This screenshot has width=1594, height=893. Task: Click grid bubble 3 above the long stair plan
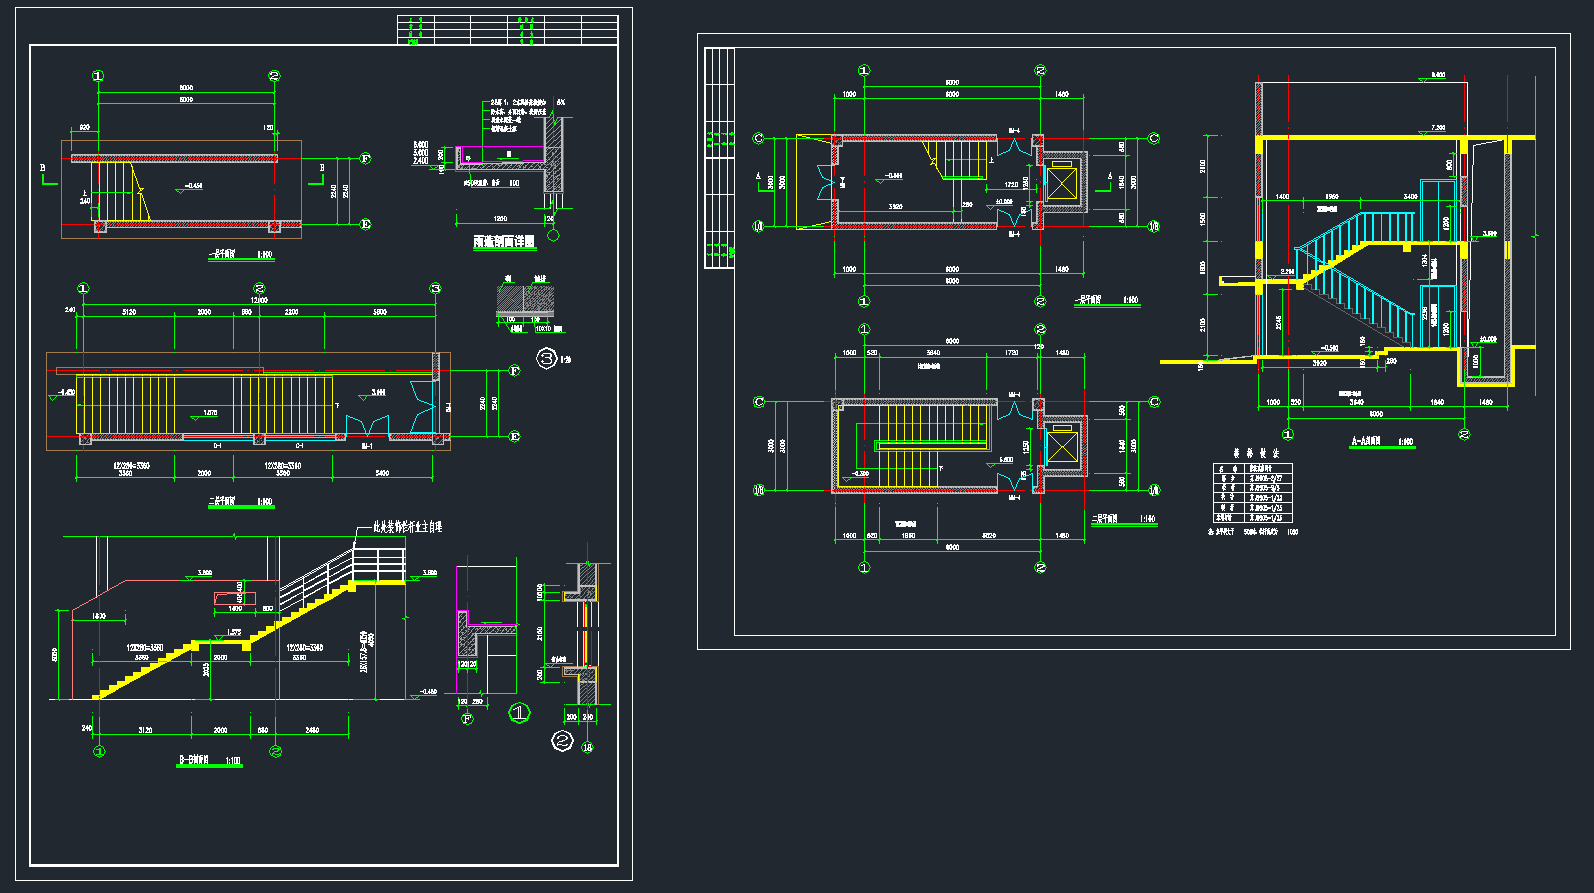pyautogui.click(x=435, y=288)
